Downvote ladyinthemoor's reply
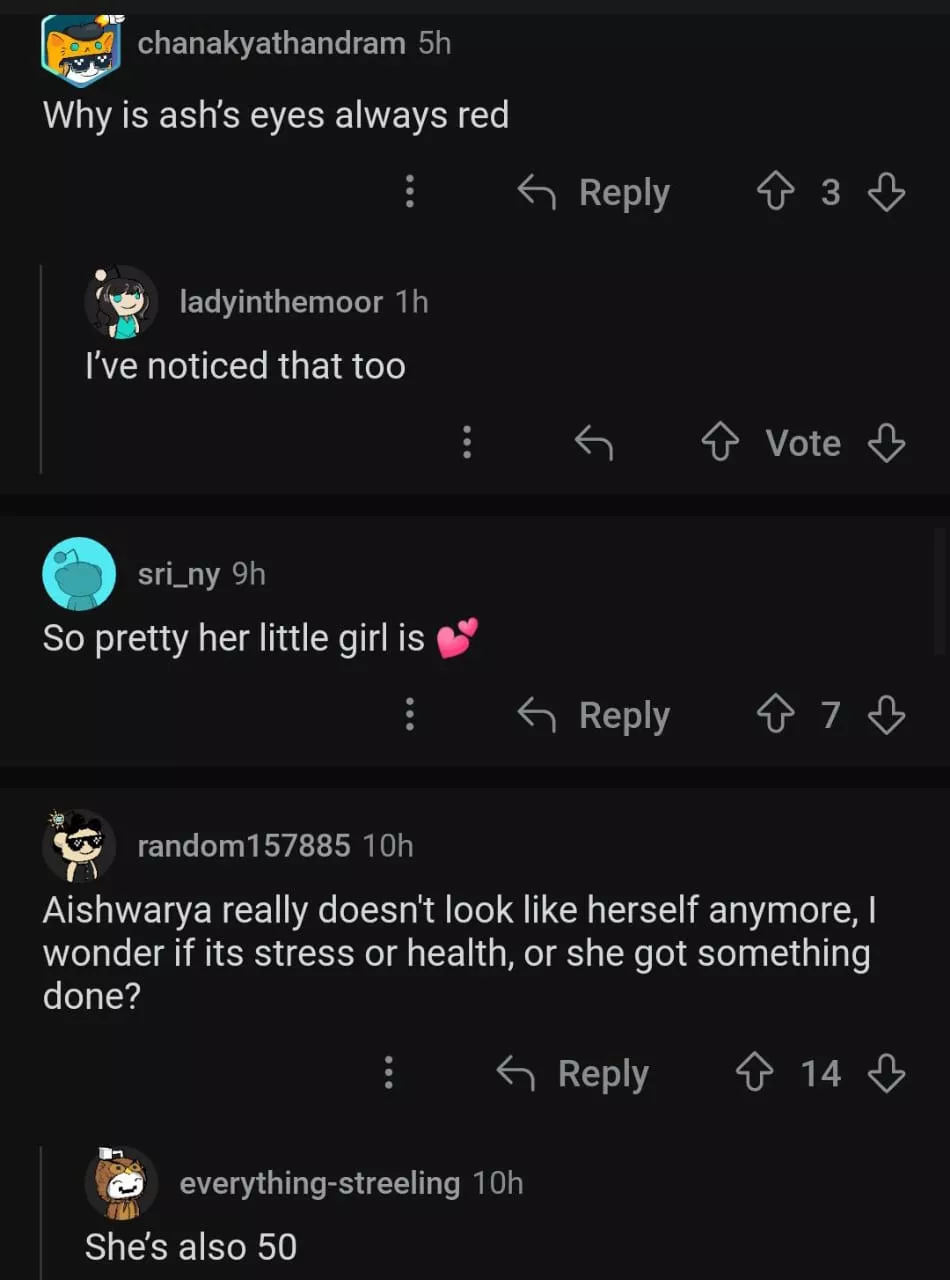Screen dimensions: 950x1280 coord(886,443)
